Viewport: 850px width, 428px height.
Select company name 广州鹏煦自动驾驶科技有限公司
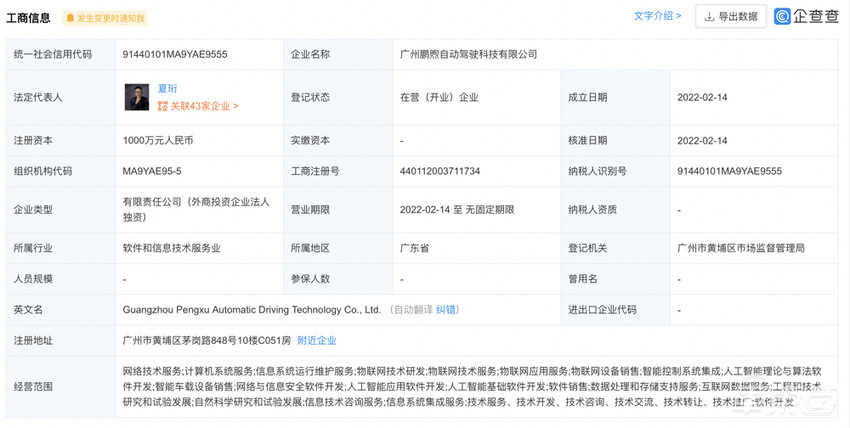(x=468, y=54)
